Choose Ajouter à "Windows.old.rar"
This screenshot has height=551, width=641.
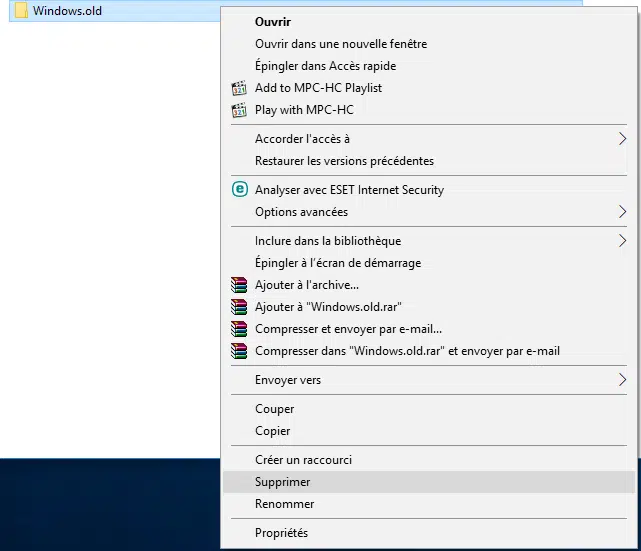429,307
